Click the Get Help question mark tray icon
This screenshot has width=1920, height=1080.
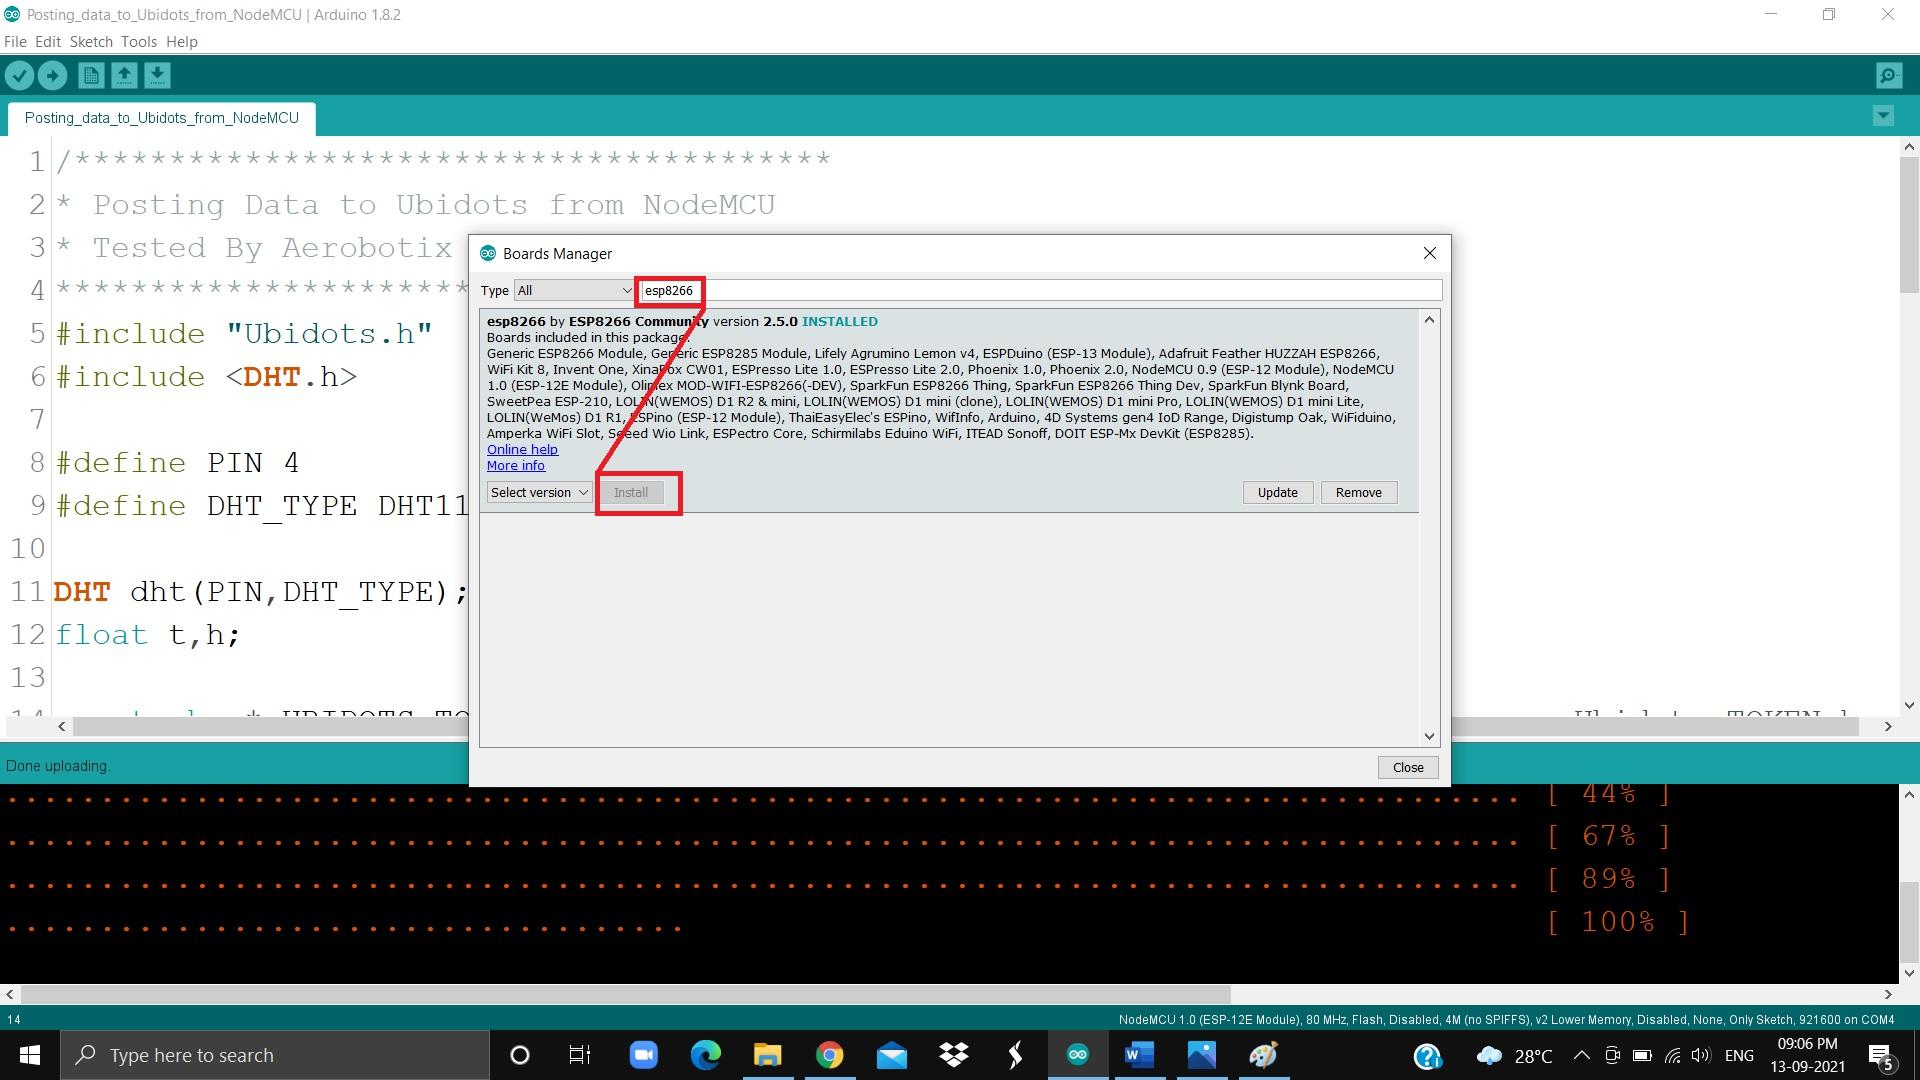coord(1427,1056)
